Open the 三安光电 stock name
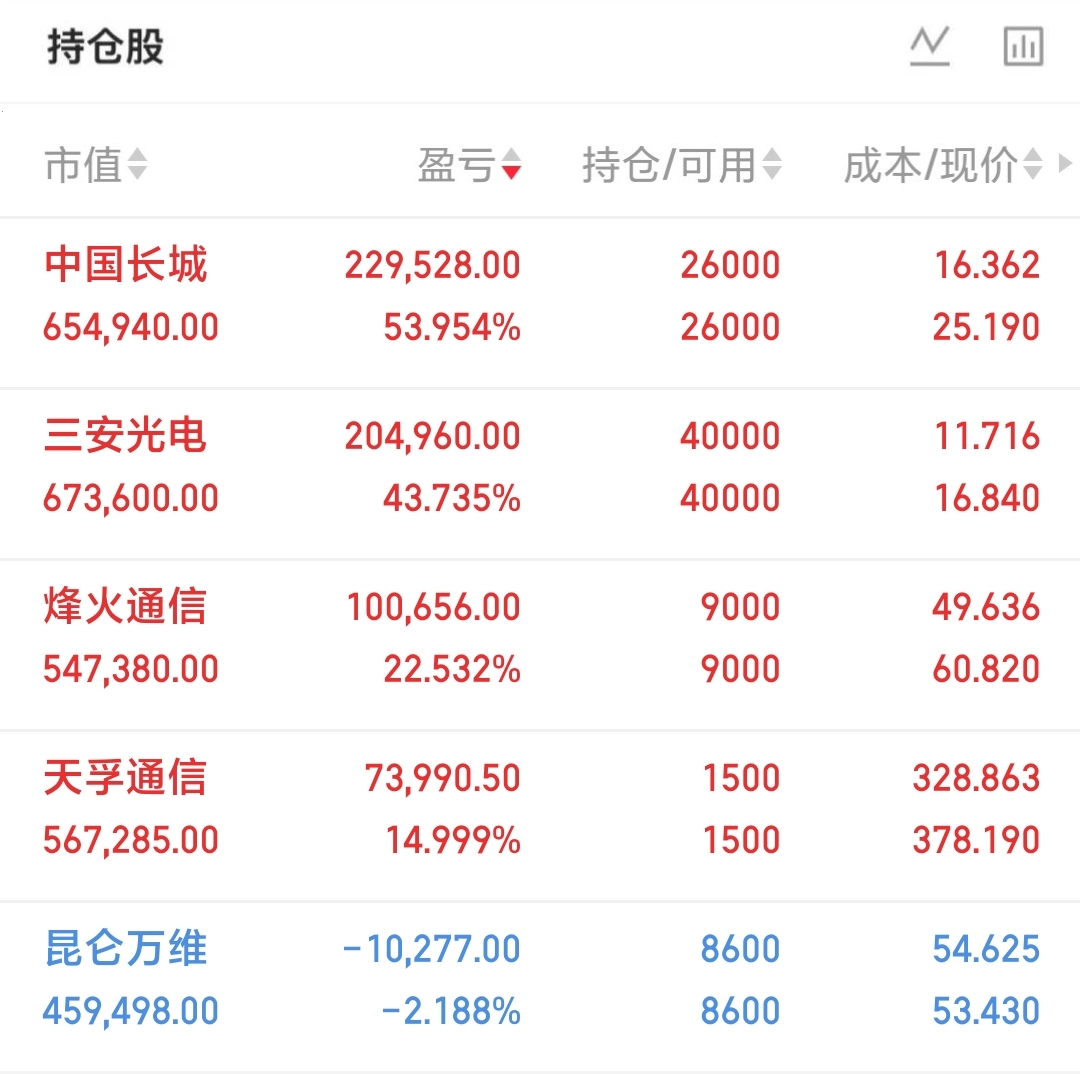Viewport: 1080px width, 1074px height. pyautogui.click(x=125, y=435)
